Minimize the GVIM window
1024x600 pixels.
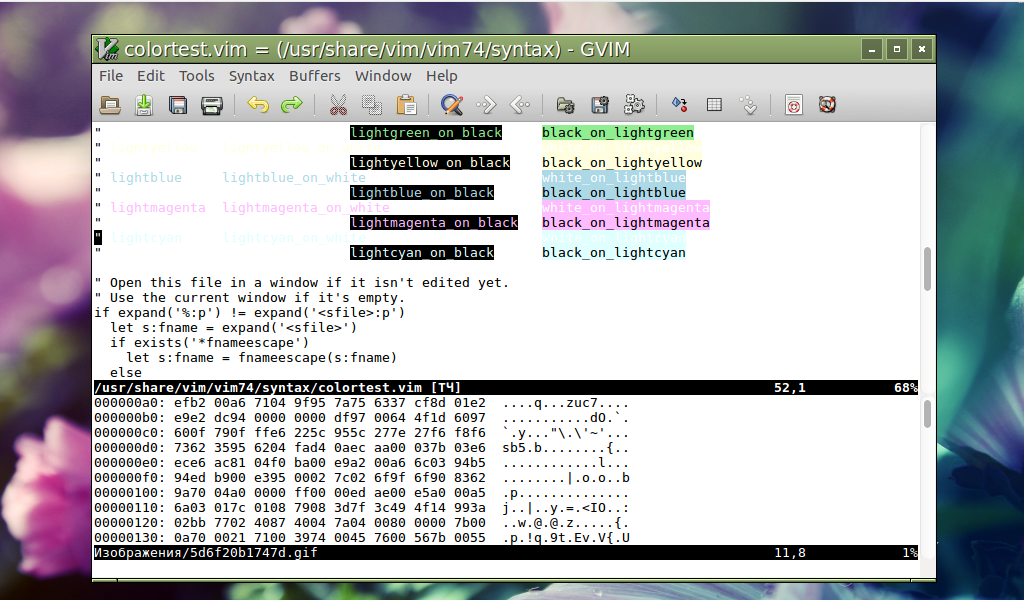coord(871,49)
